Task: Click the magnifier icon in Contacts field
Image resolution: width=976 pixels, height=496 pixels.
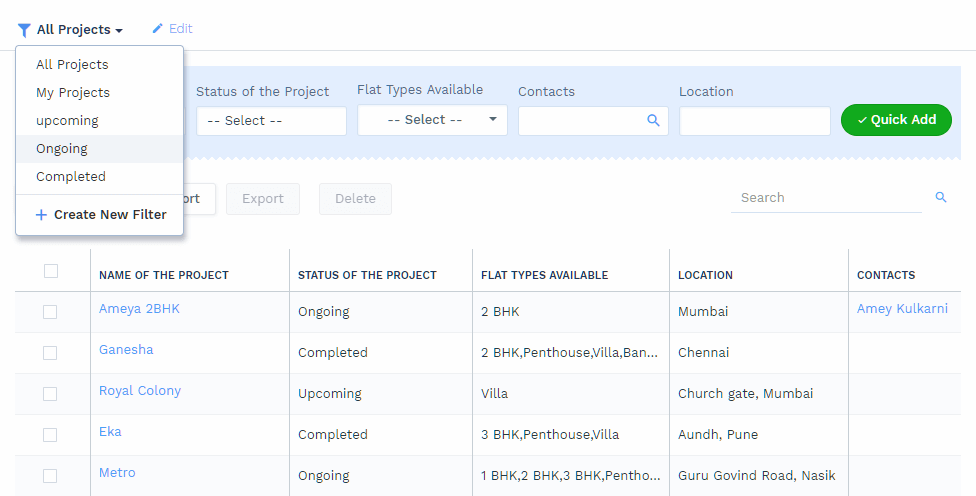Action: point(653,120)
